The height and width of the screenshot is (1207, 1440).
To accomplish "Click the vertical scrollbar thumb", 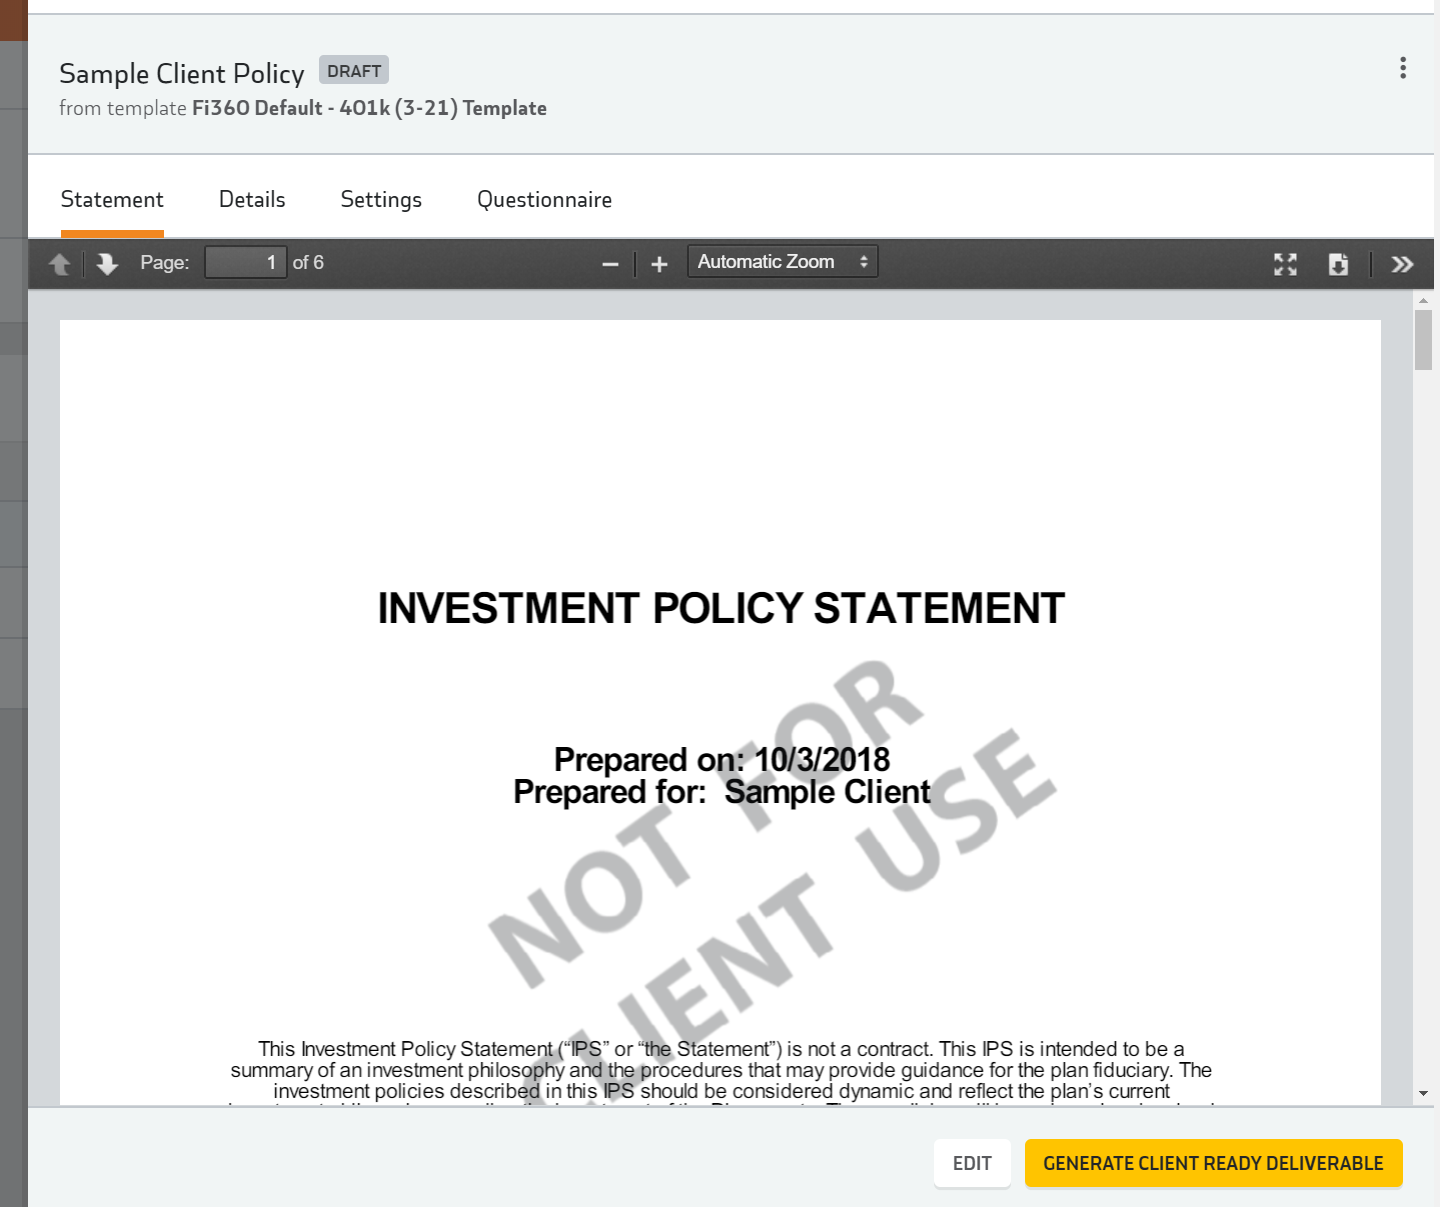I will 1423,340.
